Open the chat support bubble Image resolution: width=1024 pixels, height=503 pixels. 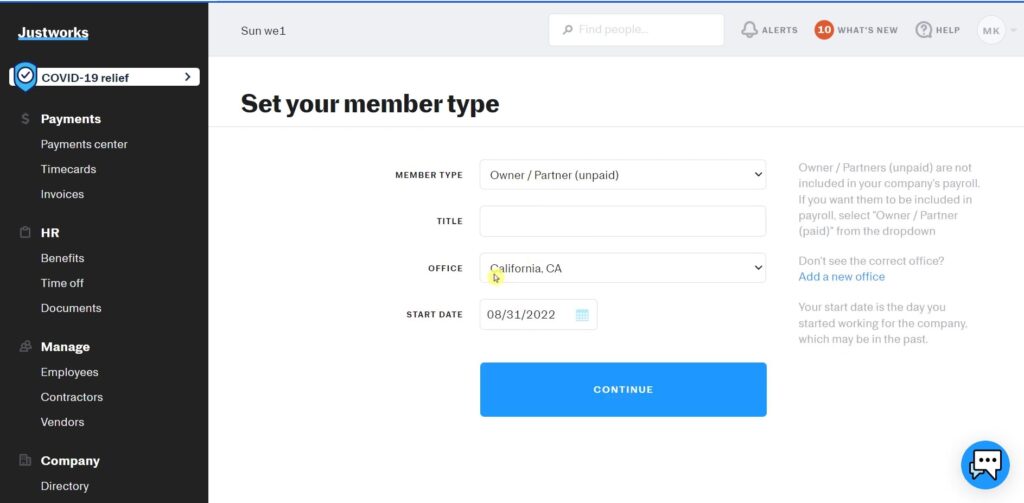[985, 464]
